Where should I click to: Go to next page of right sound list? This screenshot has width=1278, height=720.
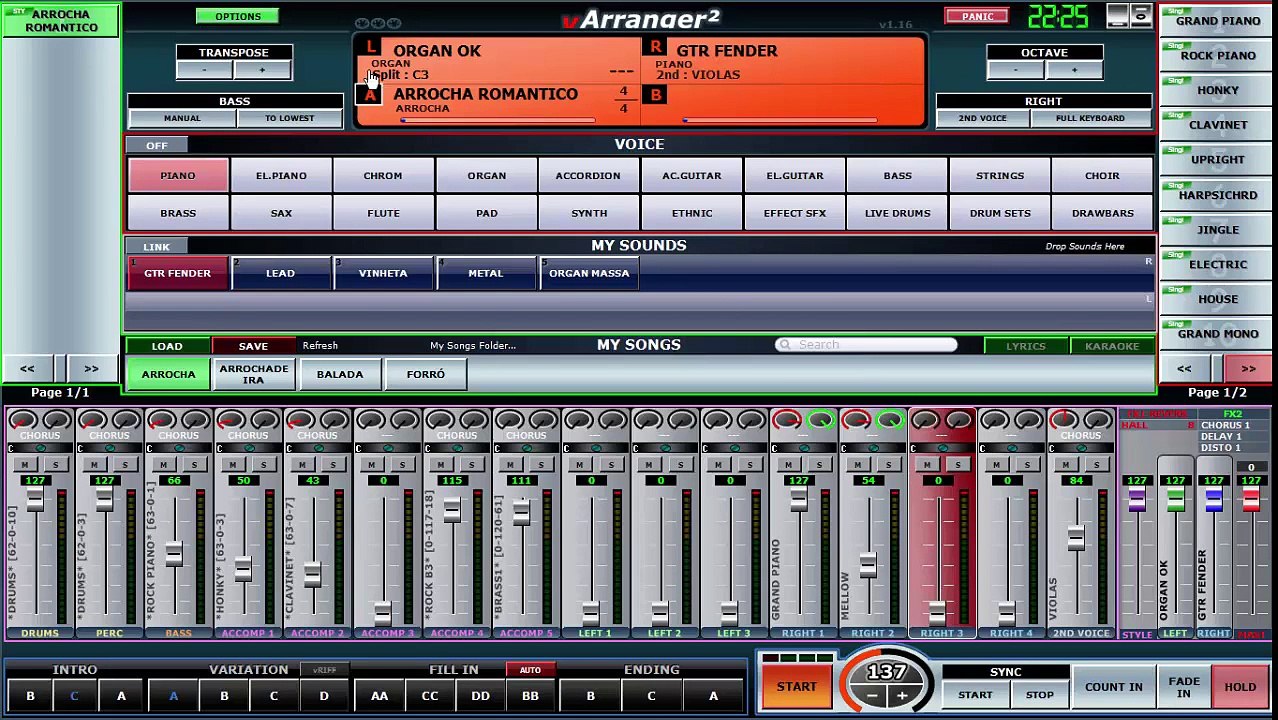1248,369
